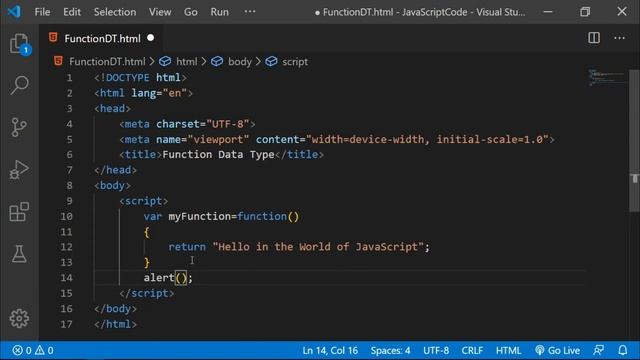This screenshot has height=360, width=640.
Task: Click the opening <script> tag on line 9
Action: click(144, 201)
